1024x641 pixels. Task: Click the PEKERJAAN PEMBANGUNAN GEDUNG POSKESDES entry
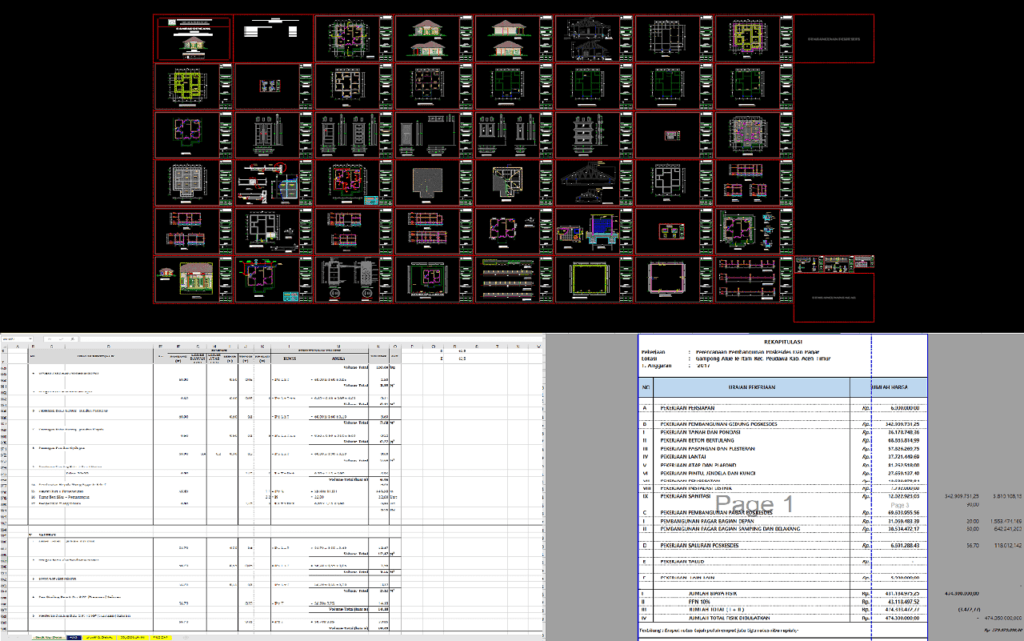[720, 422]
